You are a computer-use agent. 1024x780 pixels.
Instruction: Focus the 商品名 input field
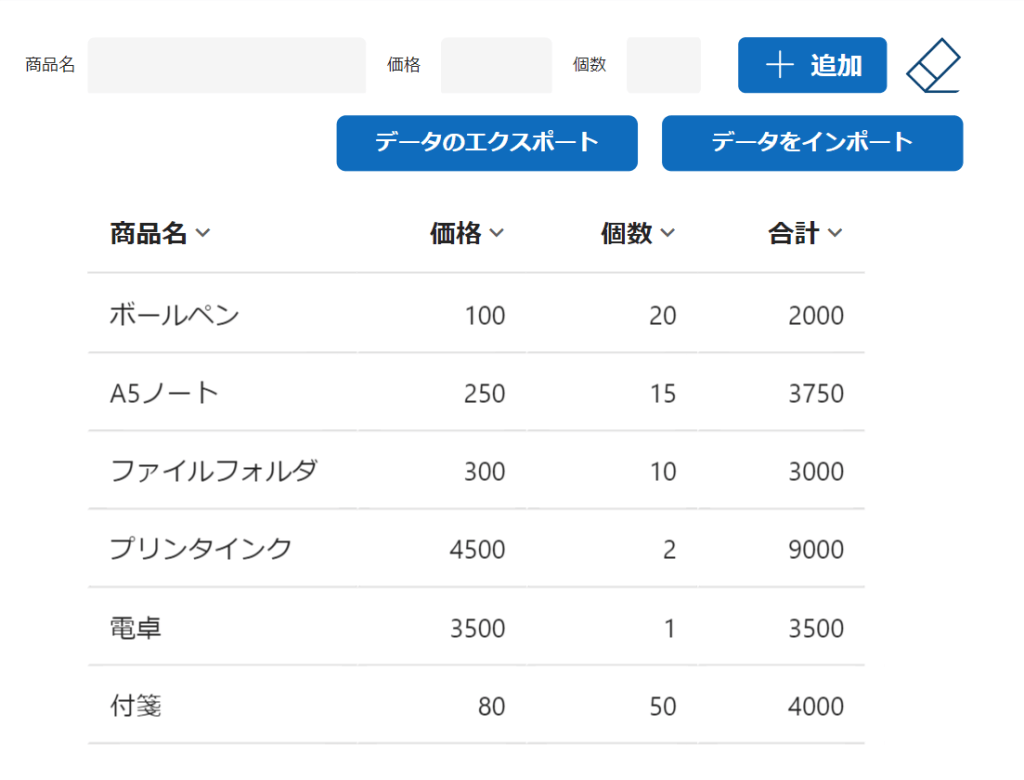tap(227, 66)
